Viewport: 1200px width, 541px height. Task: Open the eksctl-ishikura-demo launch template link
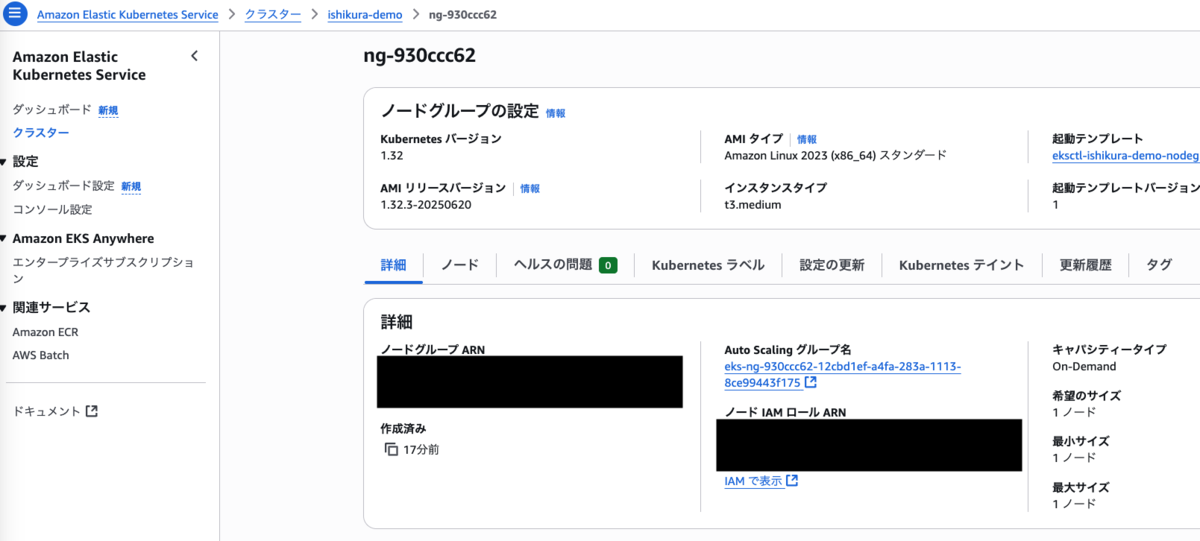[x=1125, y=156]
